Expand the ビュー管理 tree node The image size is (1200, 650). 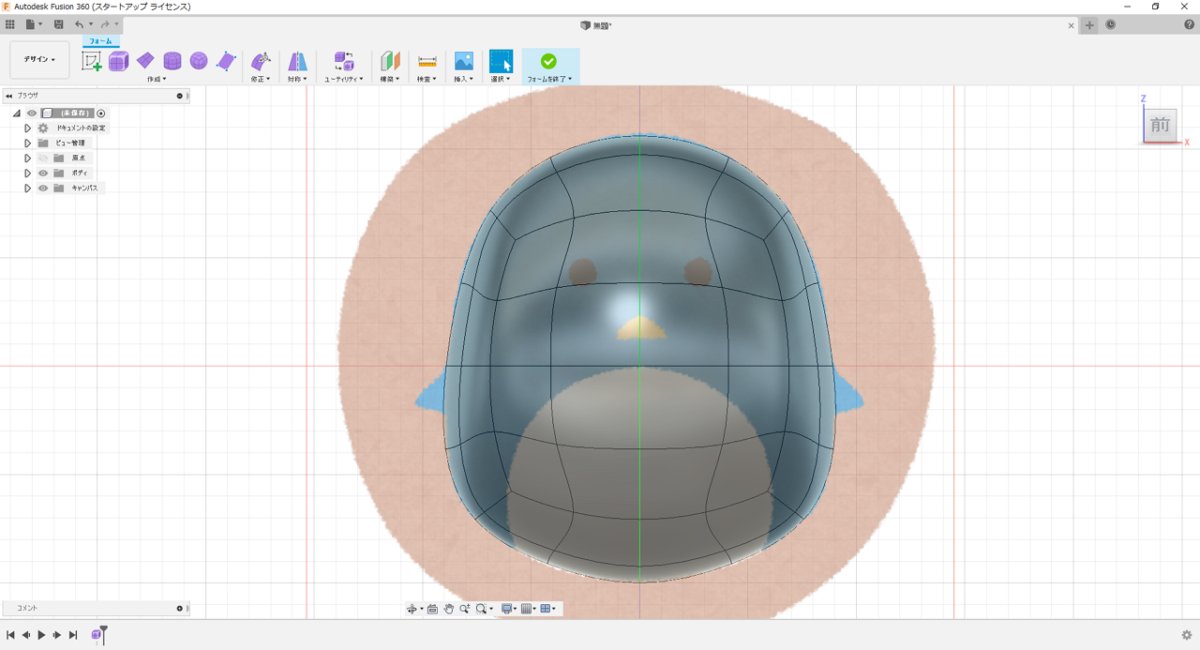pyautogui.click(x=28, y=143)
